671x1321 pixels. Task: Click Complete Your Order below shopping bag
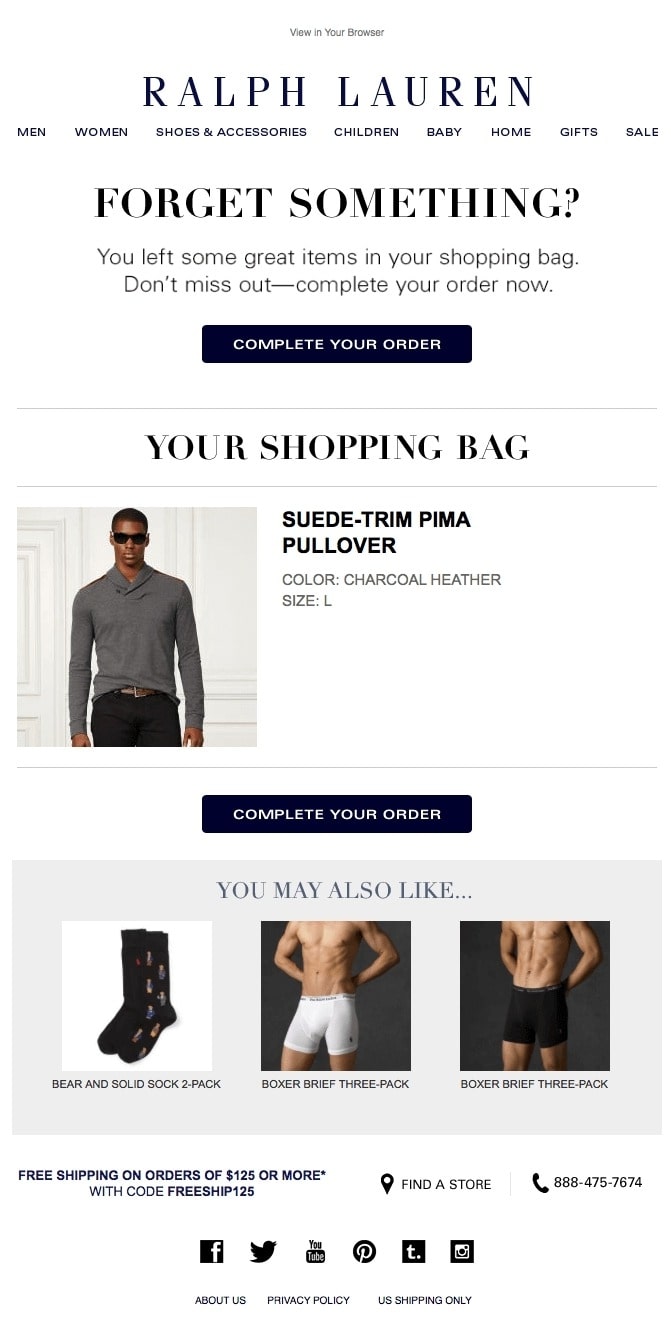click(337, 814)
